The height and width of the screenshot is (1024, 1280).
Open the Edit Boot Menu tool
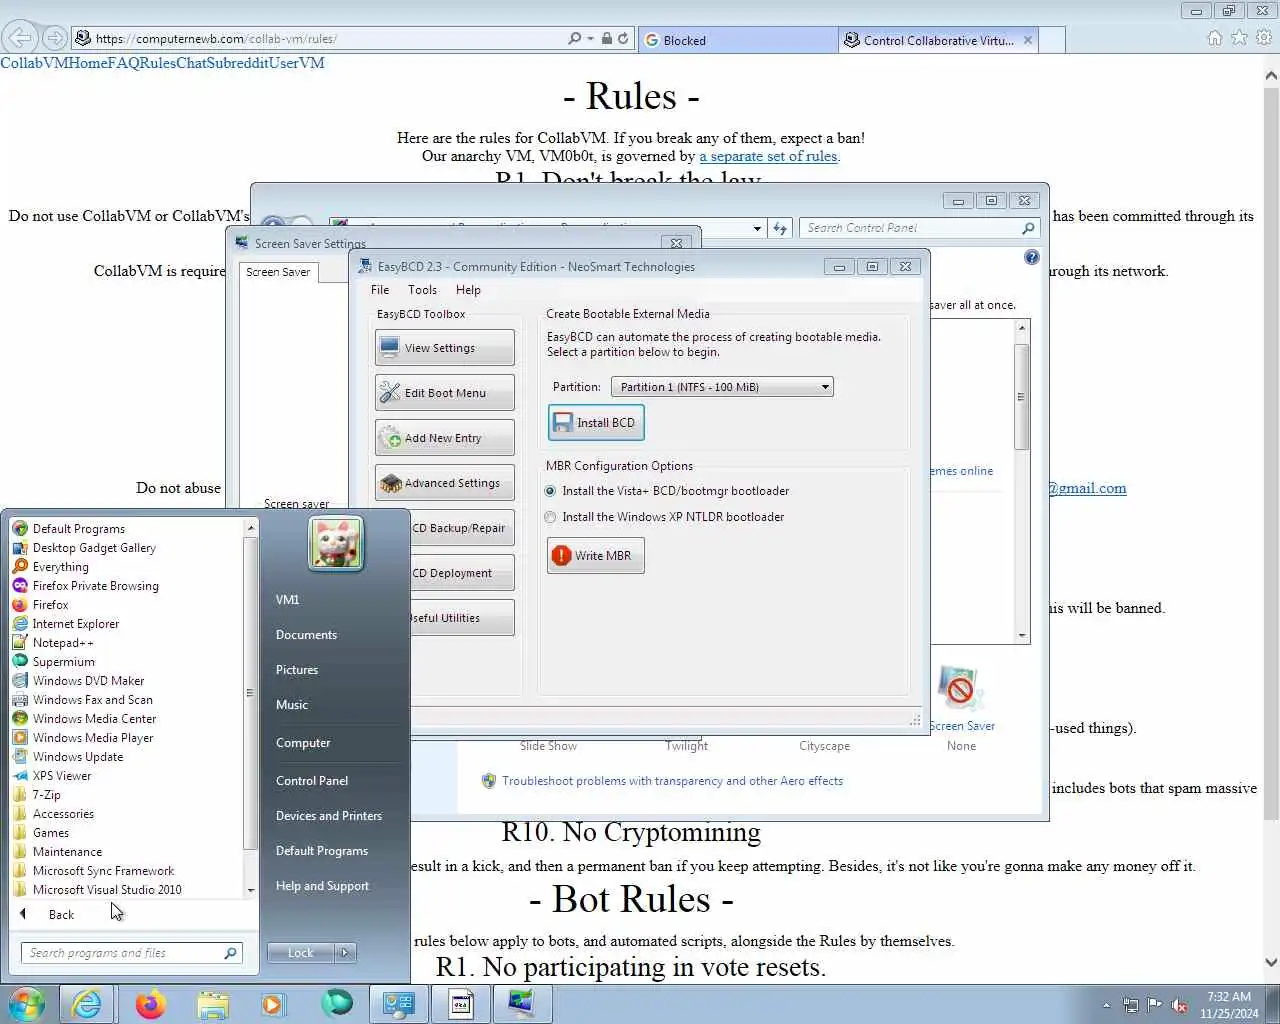click(x=444, y=393)
